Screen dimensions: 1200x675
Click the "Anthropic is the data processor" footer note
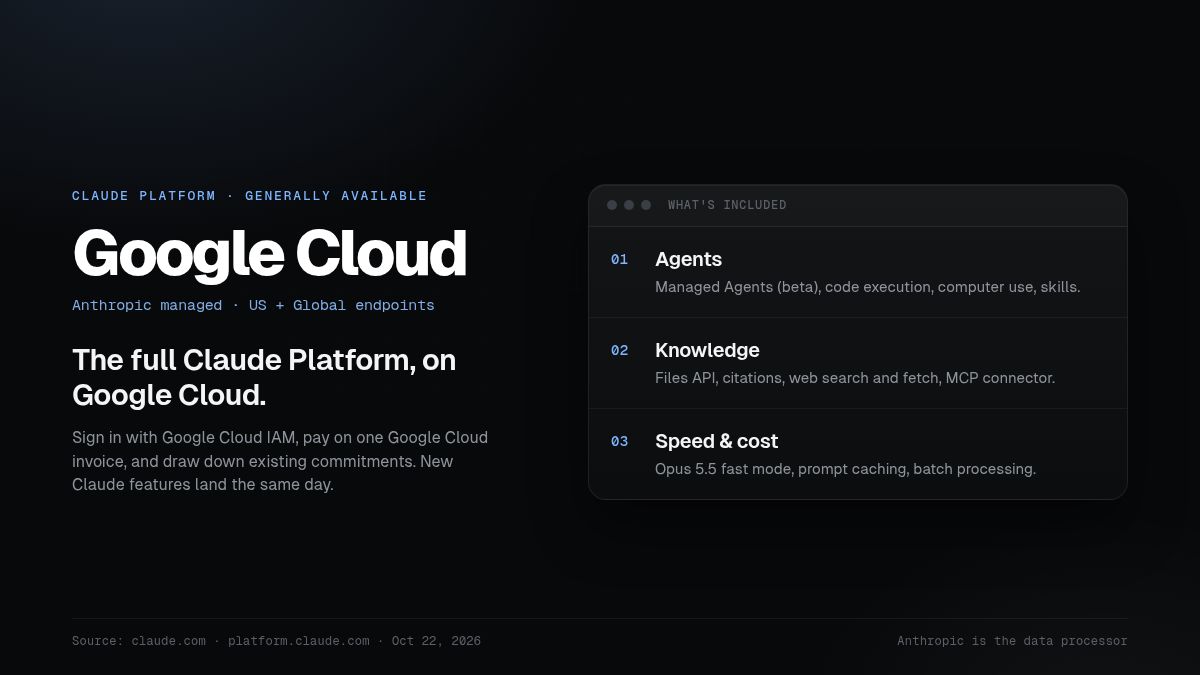[x=1012, y=641]
